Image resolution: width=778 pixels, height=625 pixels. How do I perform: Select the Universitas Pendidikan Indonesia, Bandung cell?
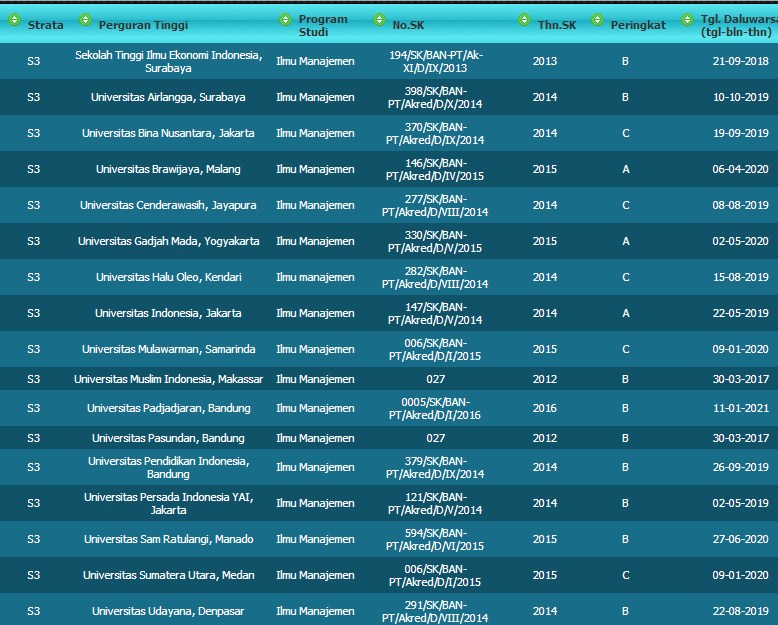pos(169,467)
